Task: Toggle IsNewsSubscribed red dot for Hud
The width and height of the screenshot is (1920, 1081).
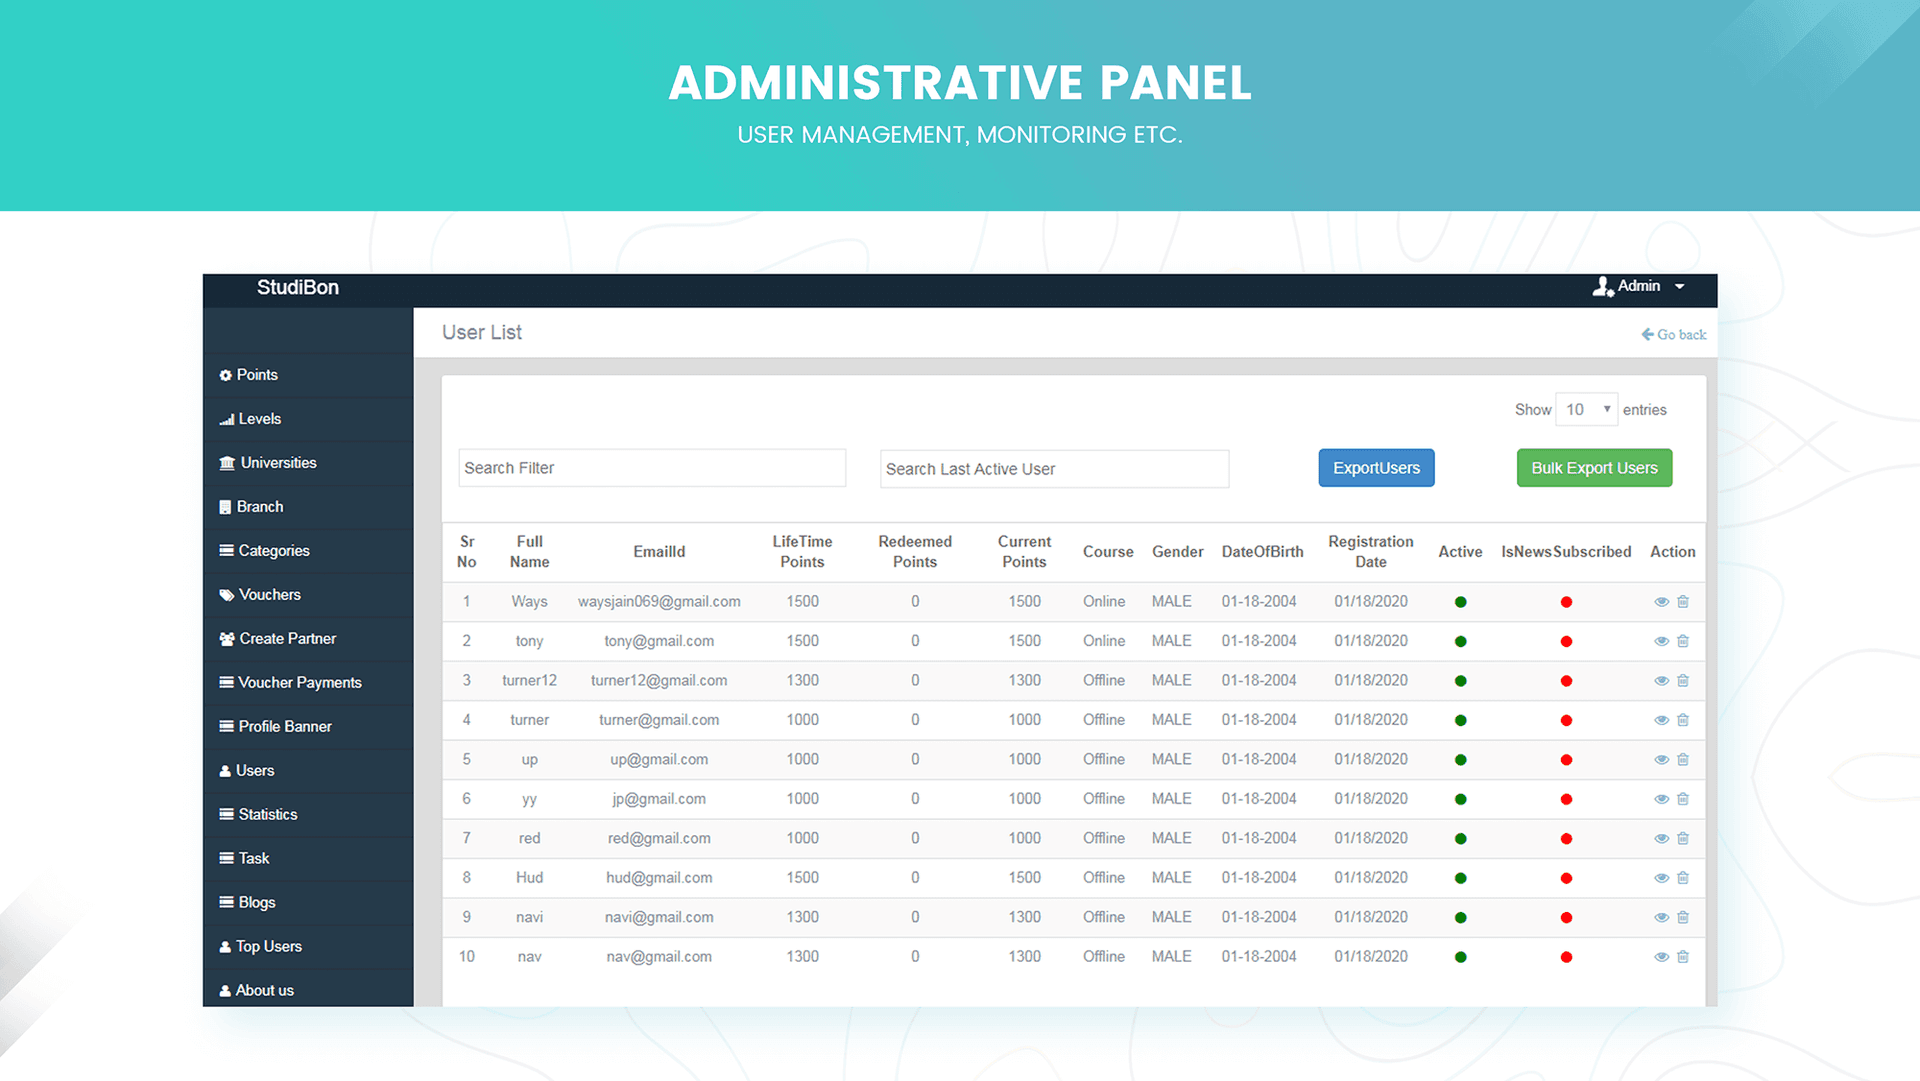Action: [x=1566, y=879]
